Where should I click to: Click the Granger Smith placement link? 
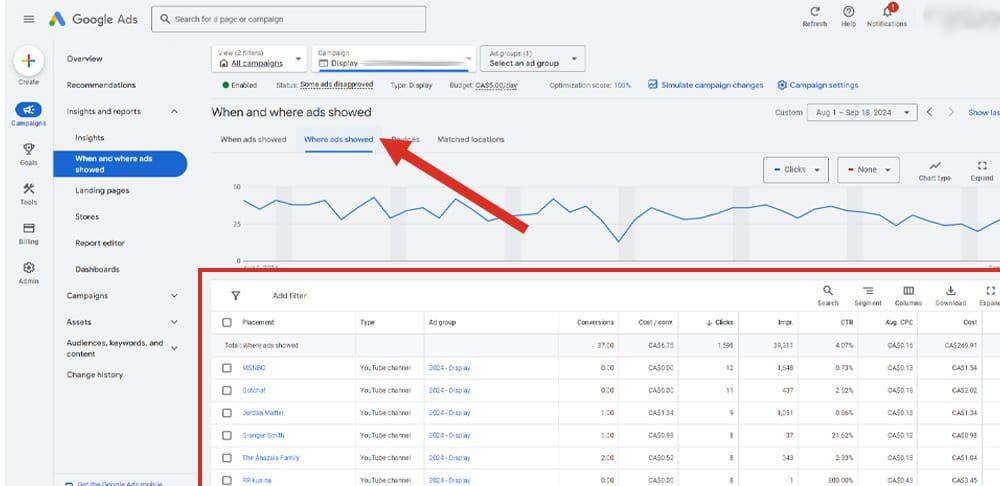point(263,436)
